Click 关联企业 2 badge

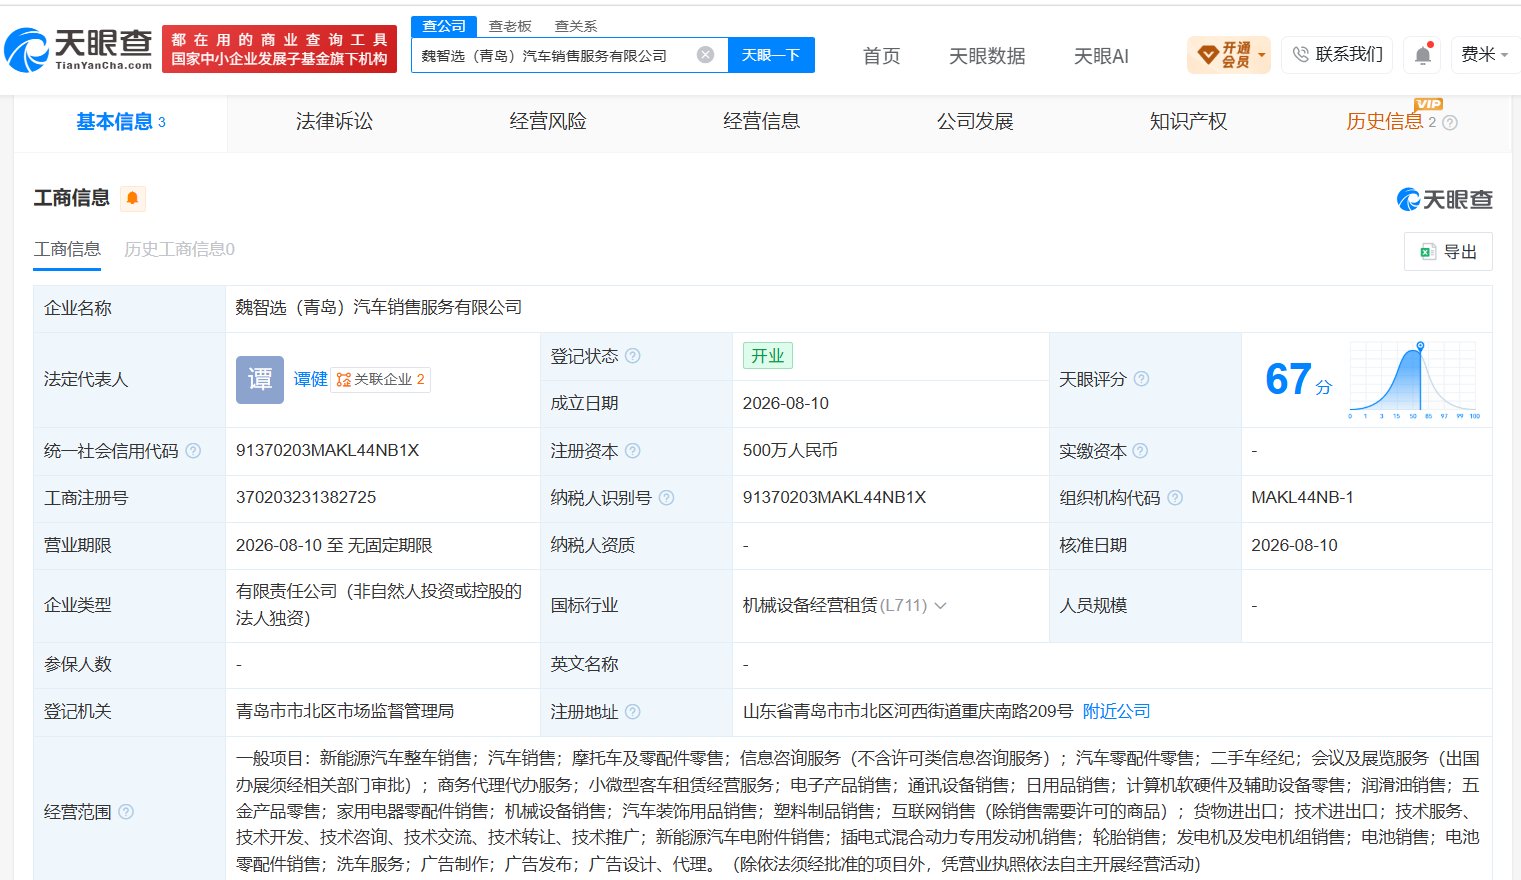click(381, 380)
